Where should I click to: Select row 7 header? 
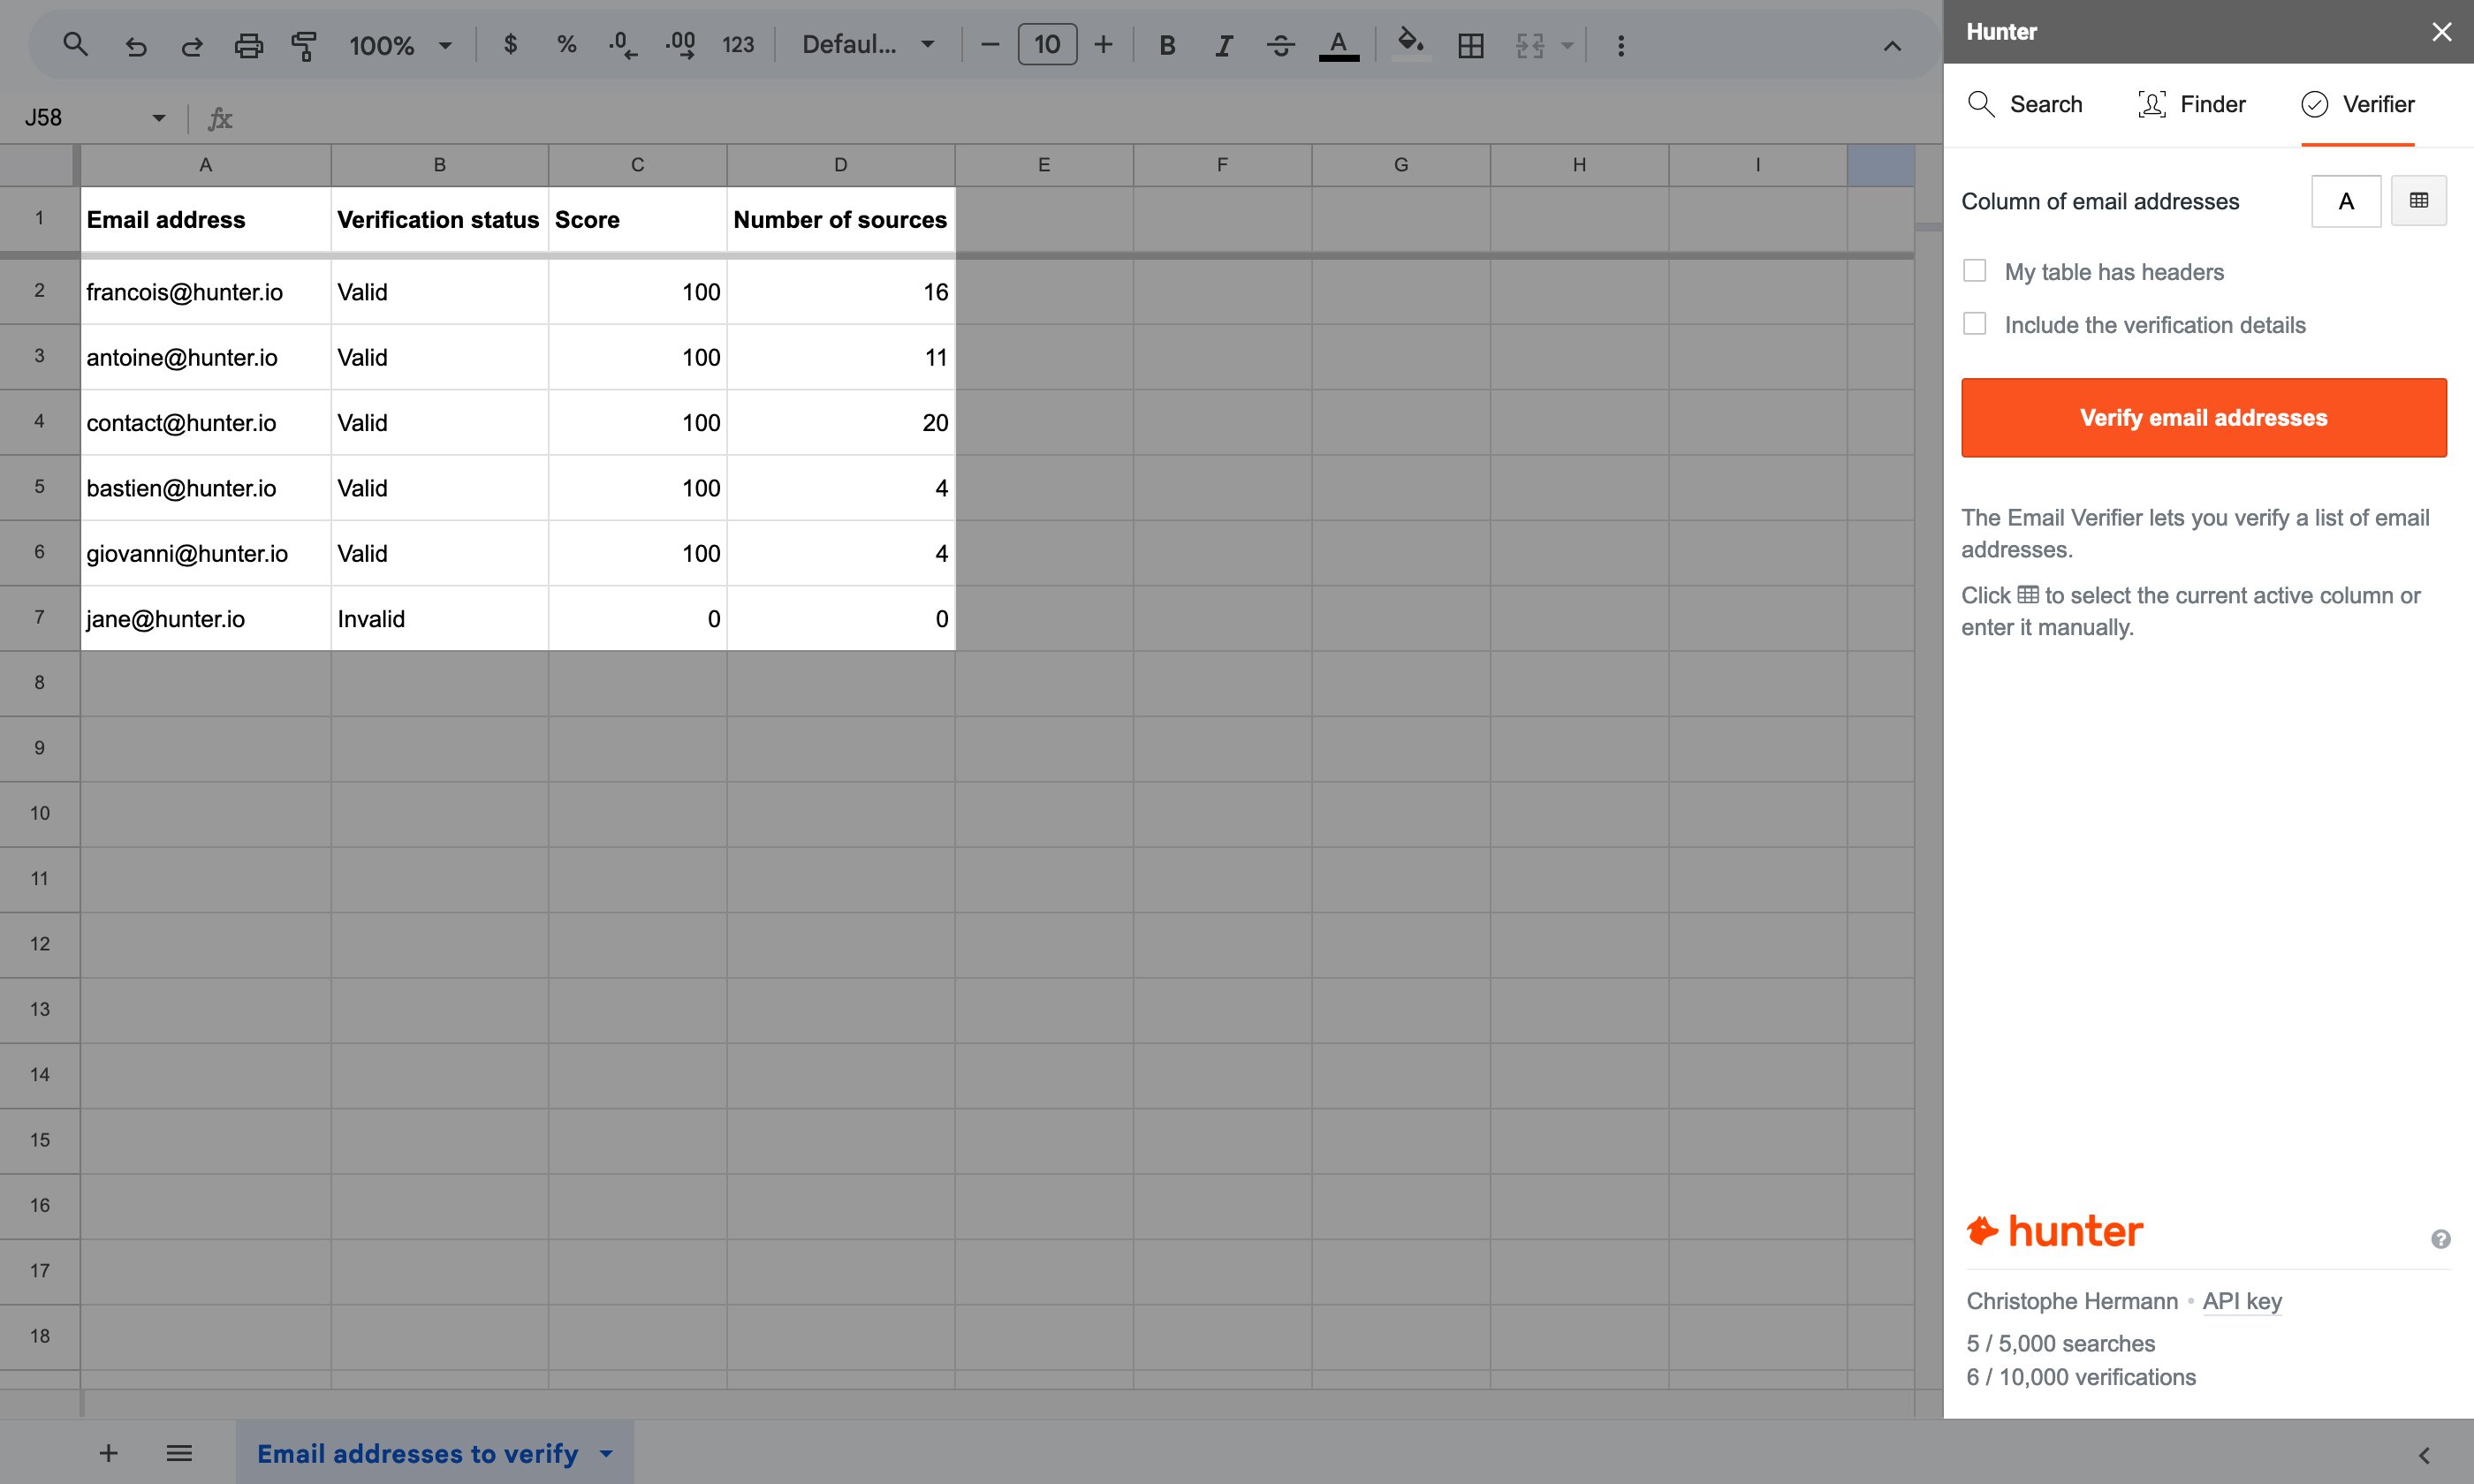[x=40, y=618]
